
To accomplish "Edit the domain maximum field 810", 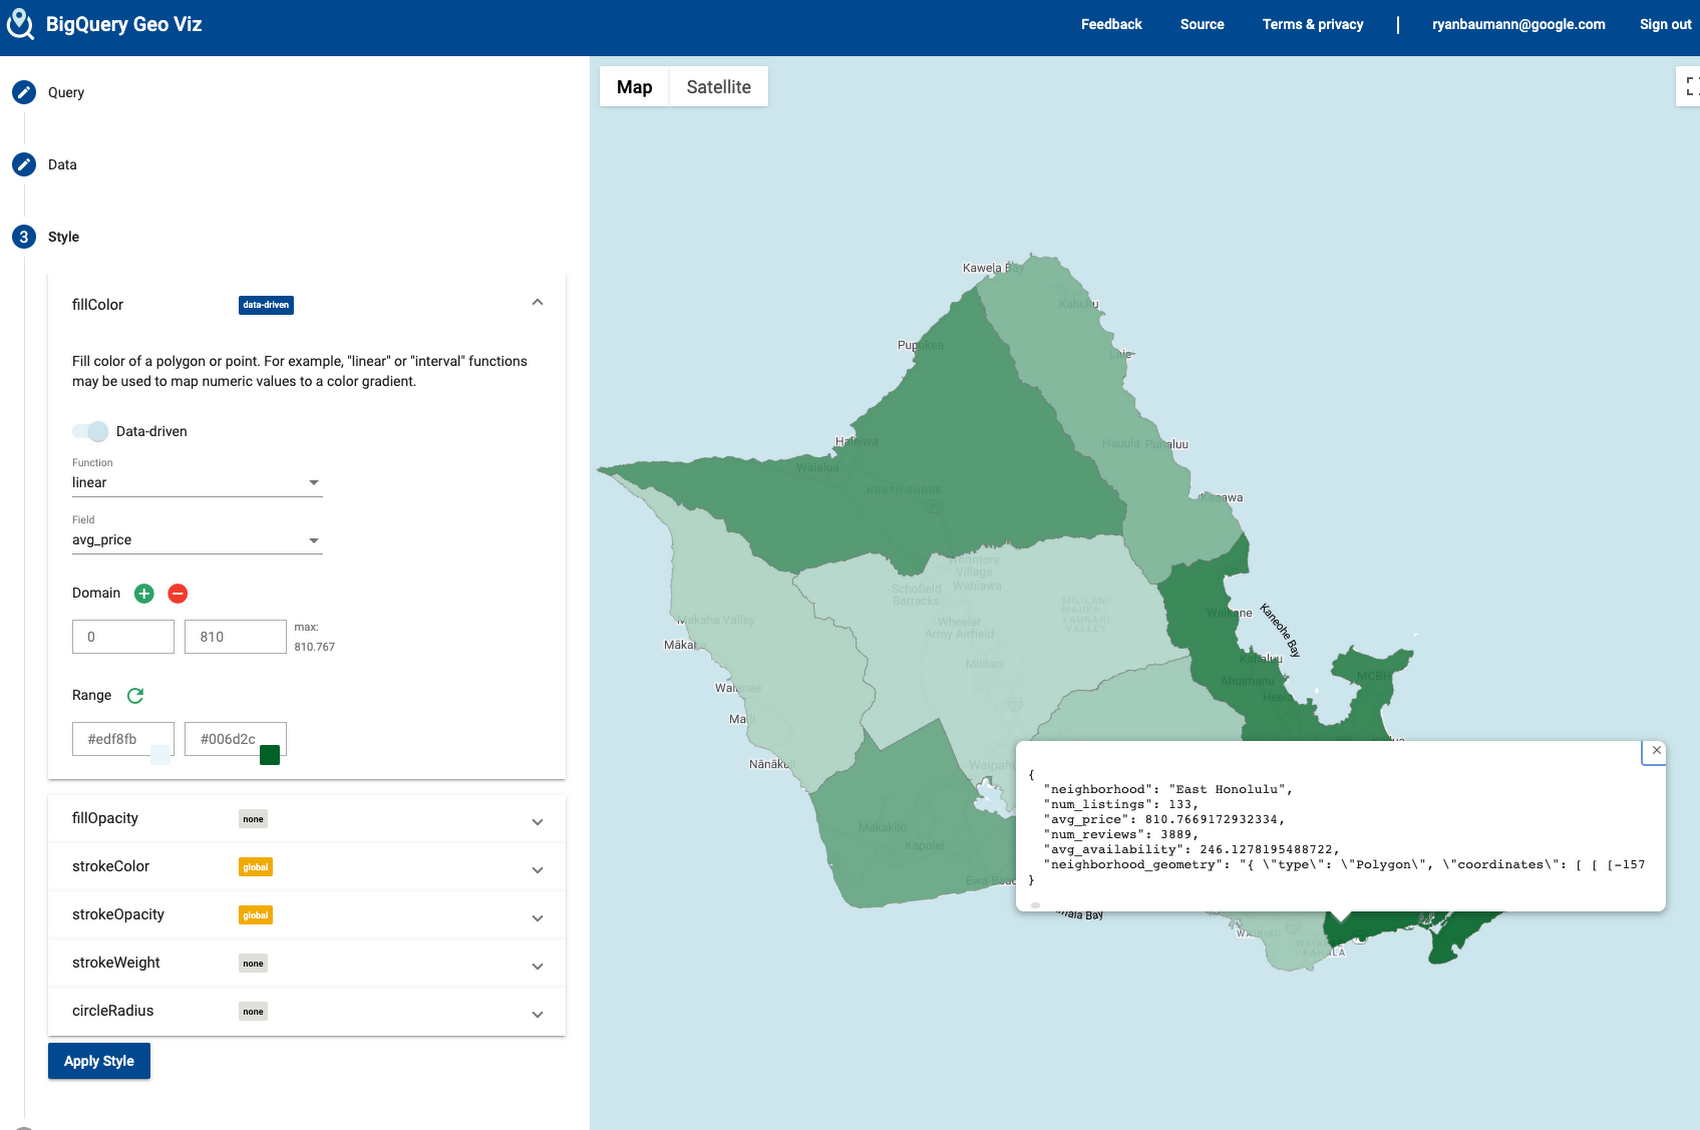I will coord(235,637).
